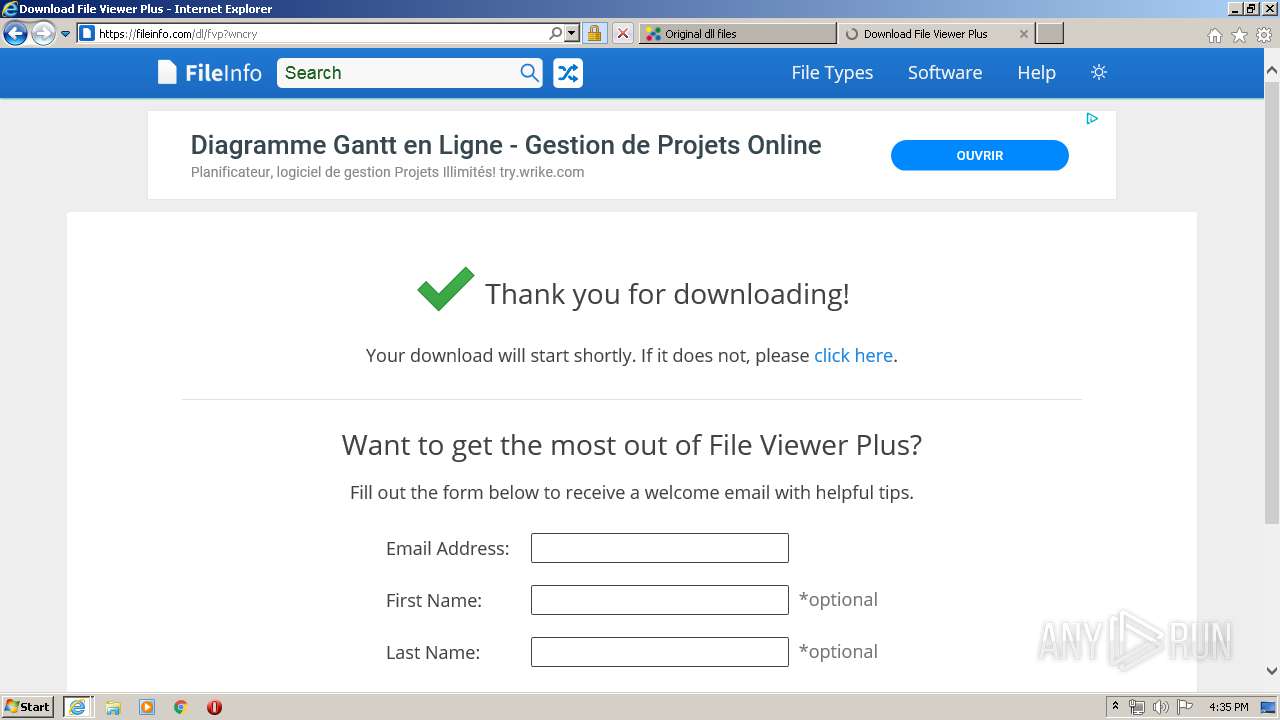Click the vertical scrollbar thumb
The width and height of the screenshot is (1280, 720).
(1272, 302)
